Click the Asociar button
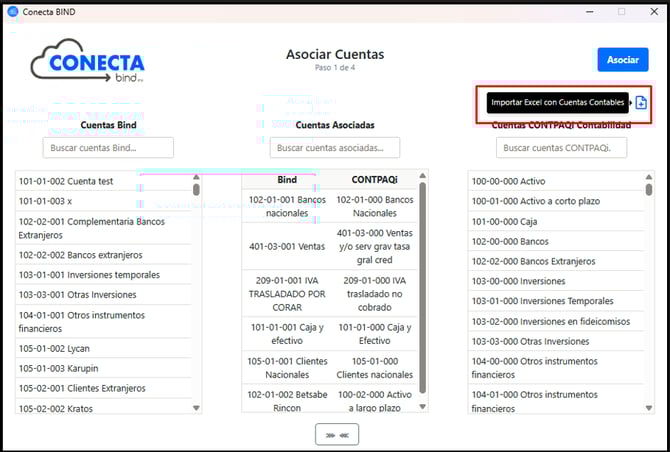The image size is (670, 452). [x=623, y=60]
